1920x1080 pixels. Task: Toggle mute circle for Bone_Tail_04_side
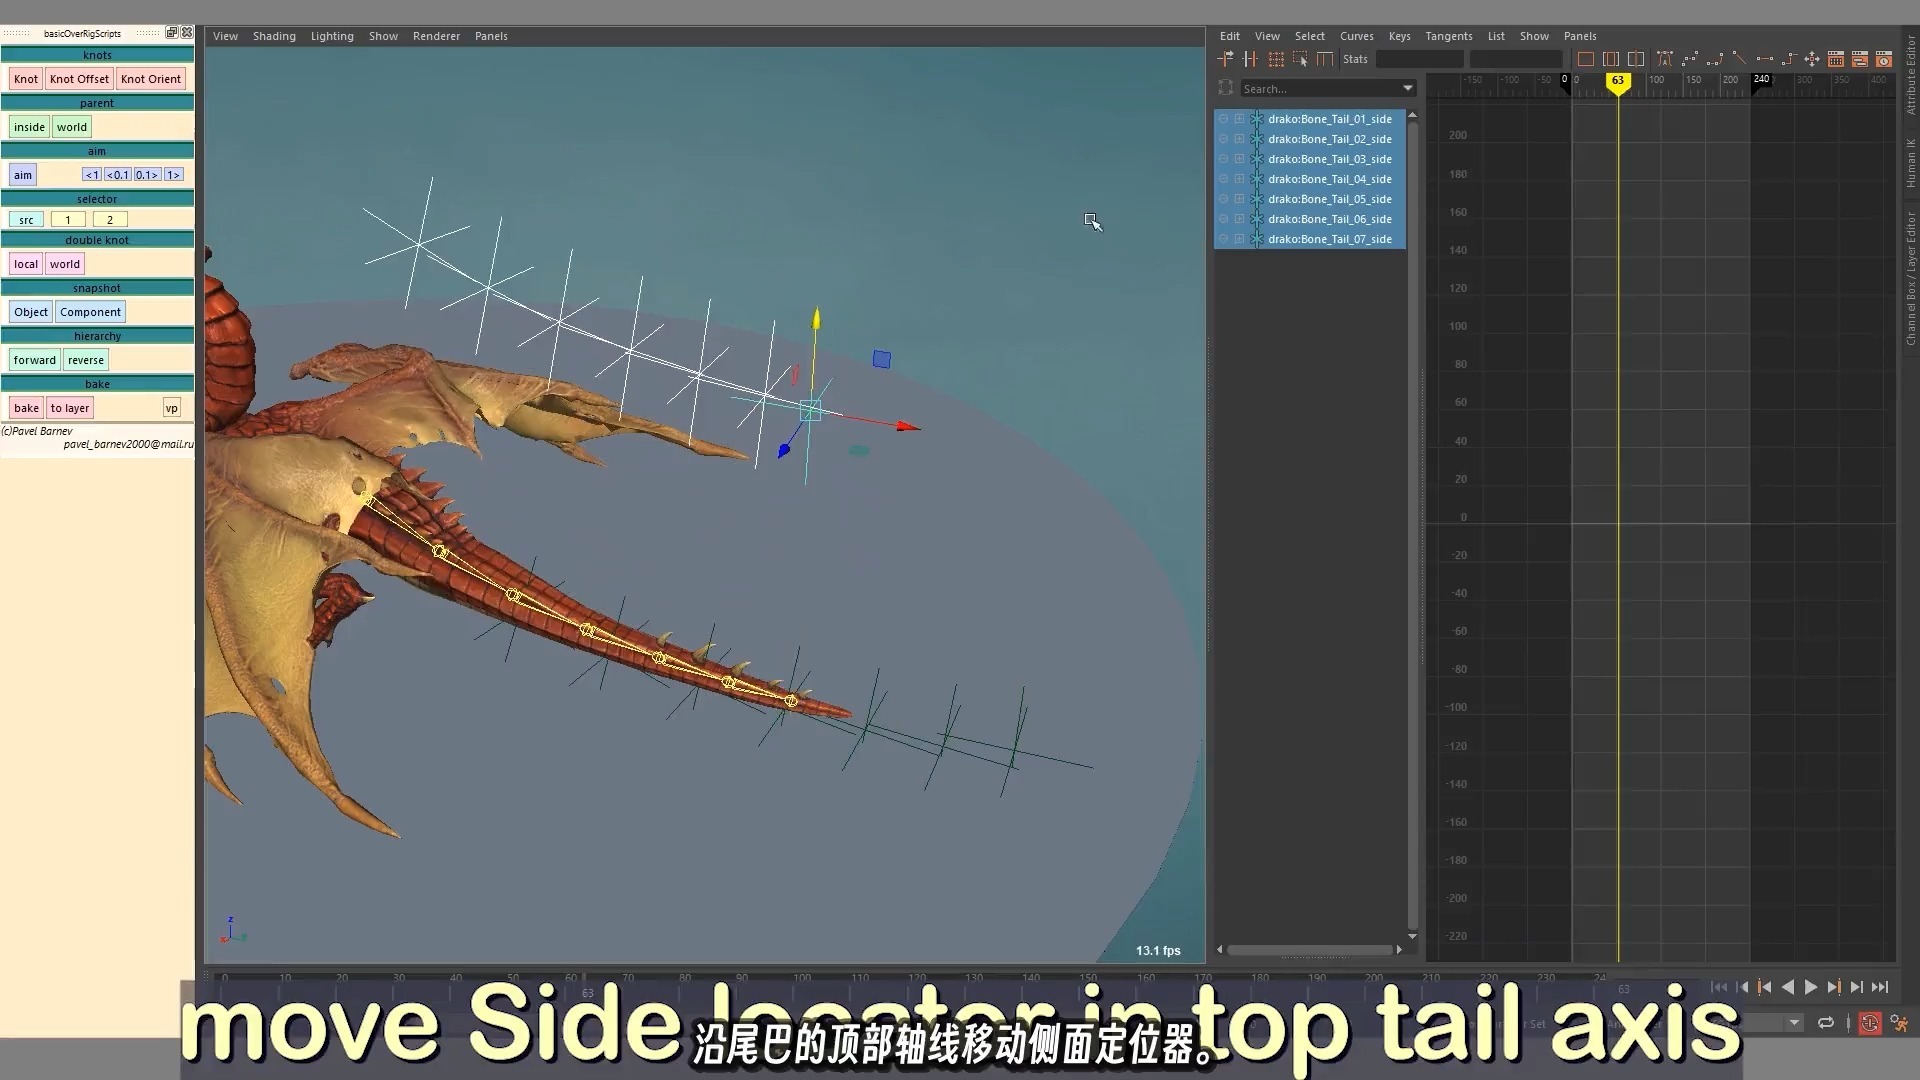pos(1223,179)
